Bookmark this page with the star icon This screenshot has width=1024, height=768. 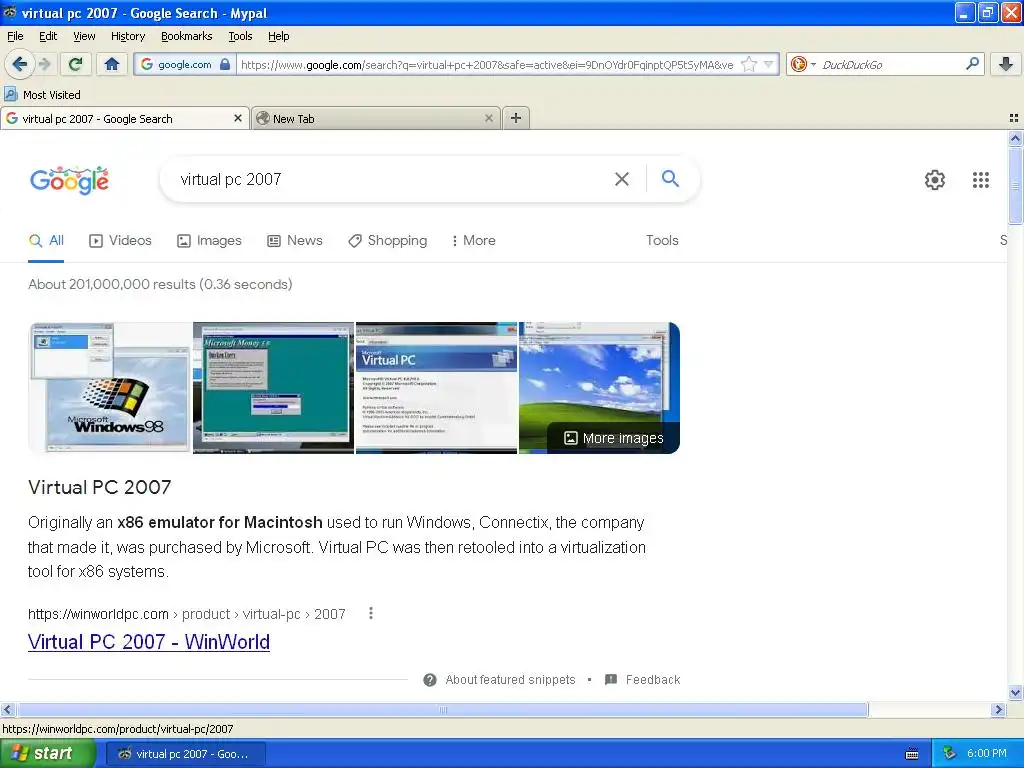point(749,64)
